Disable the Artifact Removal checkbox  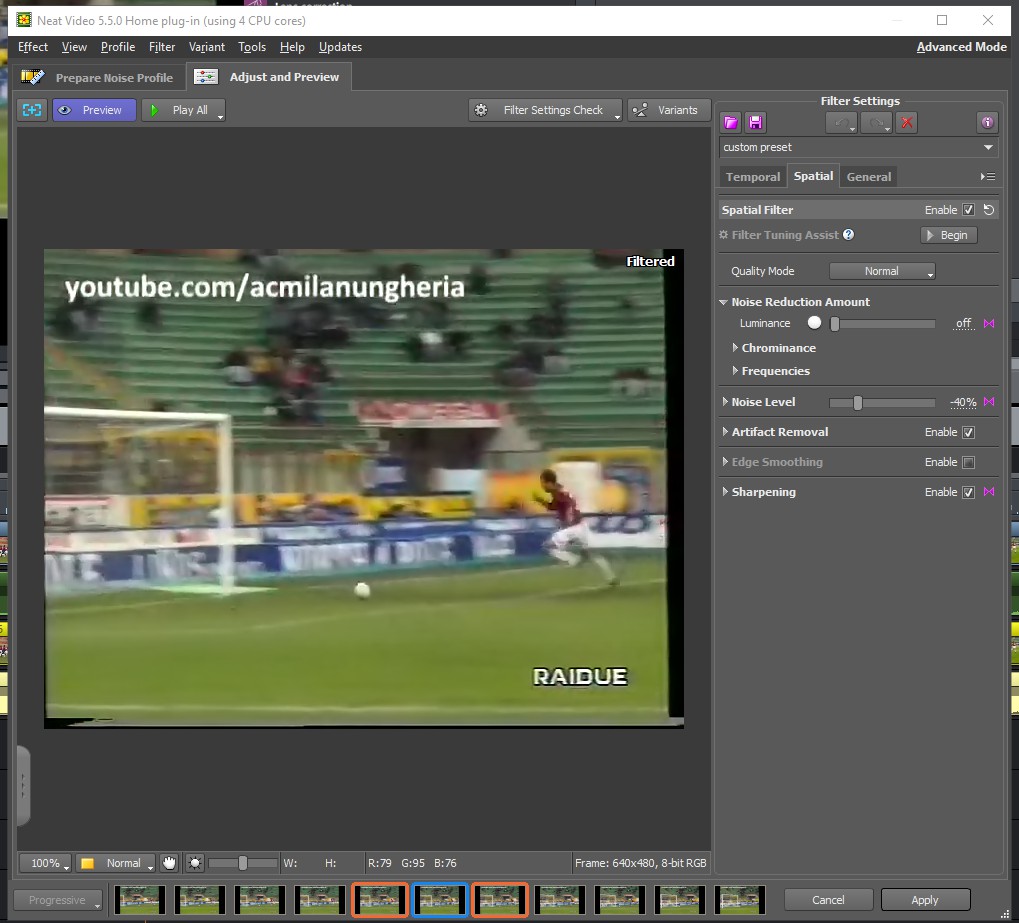968,433
